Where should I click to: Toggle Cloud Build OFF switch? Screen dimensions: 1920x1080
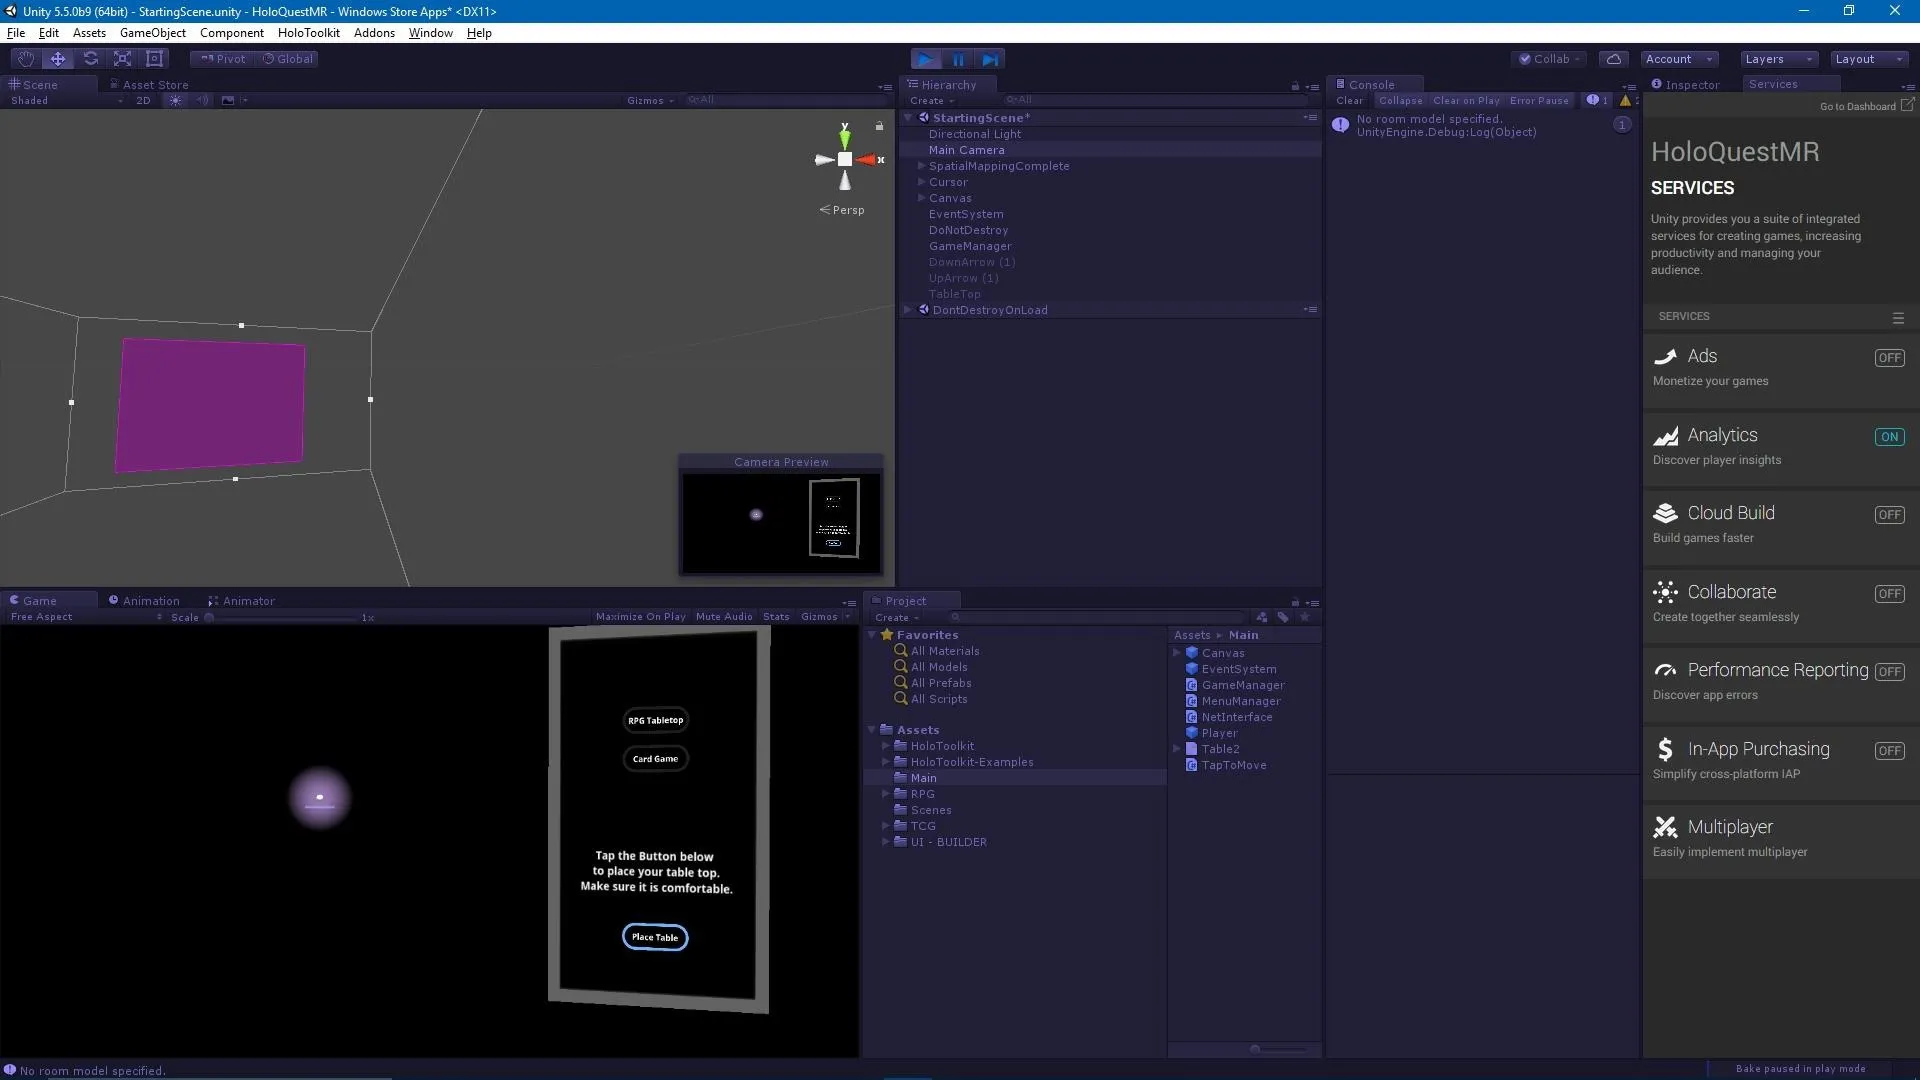click(1889, 515)
